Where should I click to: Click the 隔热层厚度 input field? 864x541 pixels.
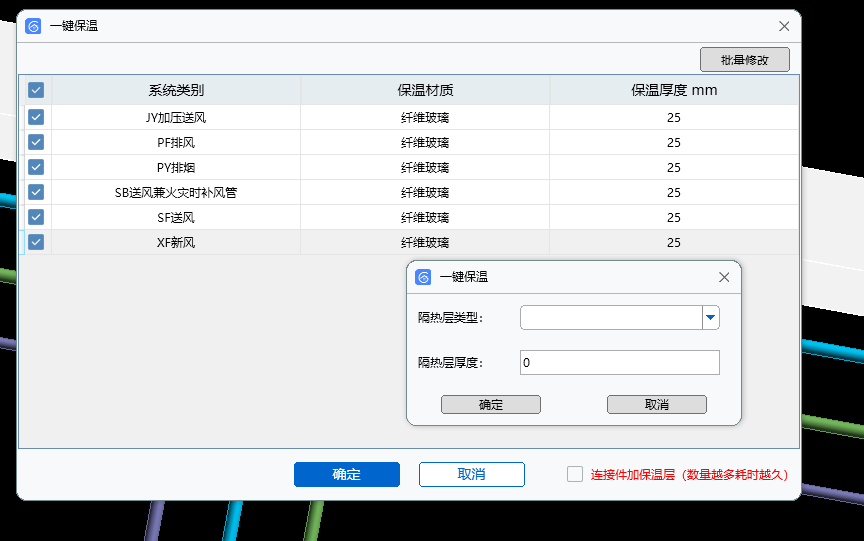619,363
